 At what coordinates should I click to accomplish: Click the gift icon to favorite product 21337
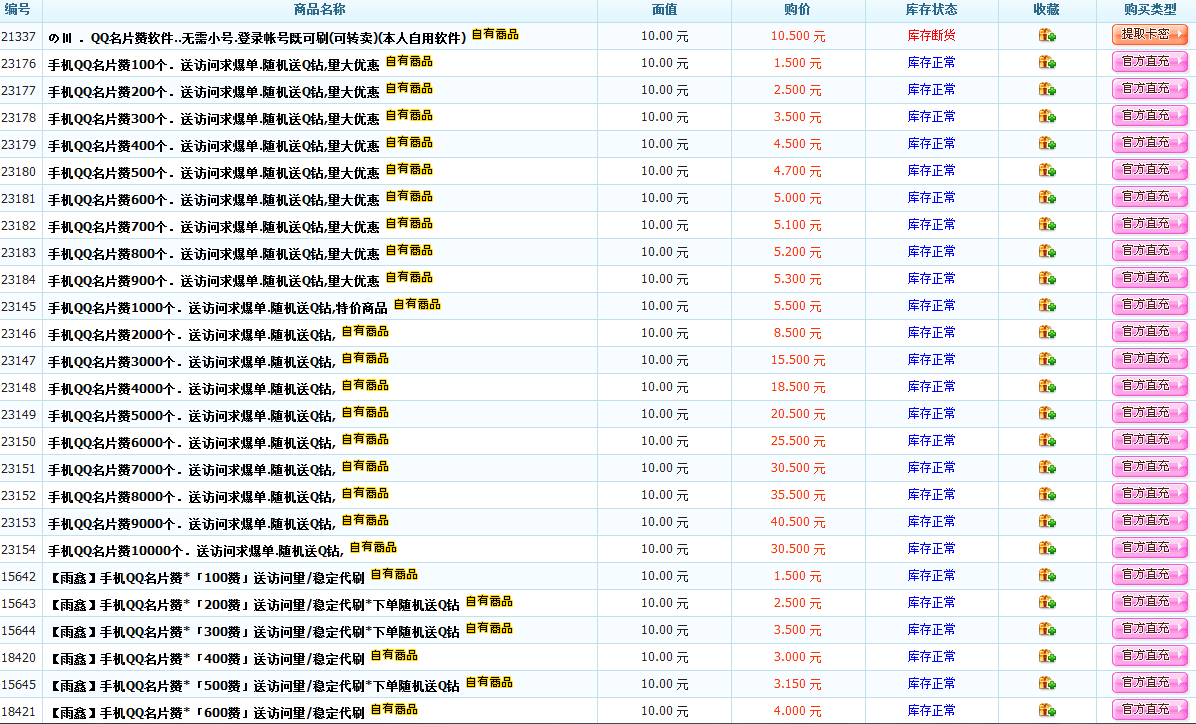pyautogui.click(x=1046, y=36)
